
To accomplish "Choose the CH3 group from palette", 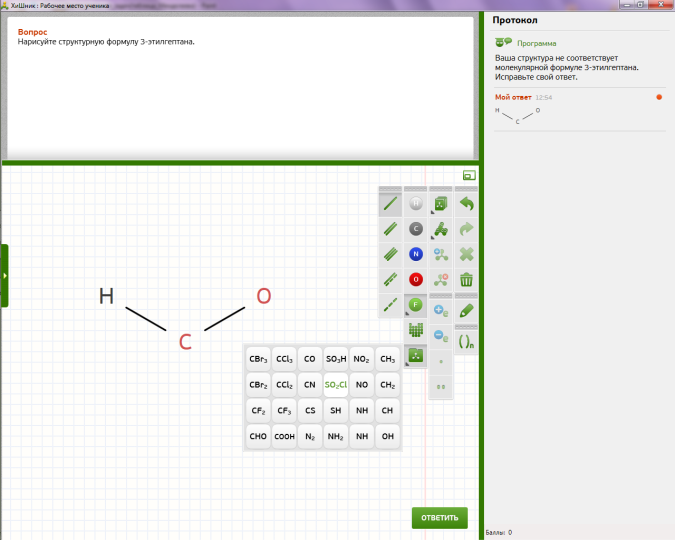I will point(387,358).
